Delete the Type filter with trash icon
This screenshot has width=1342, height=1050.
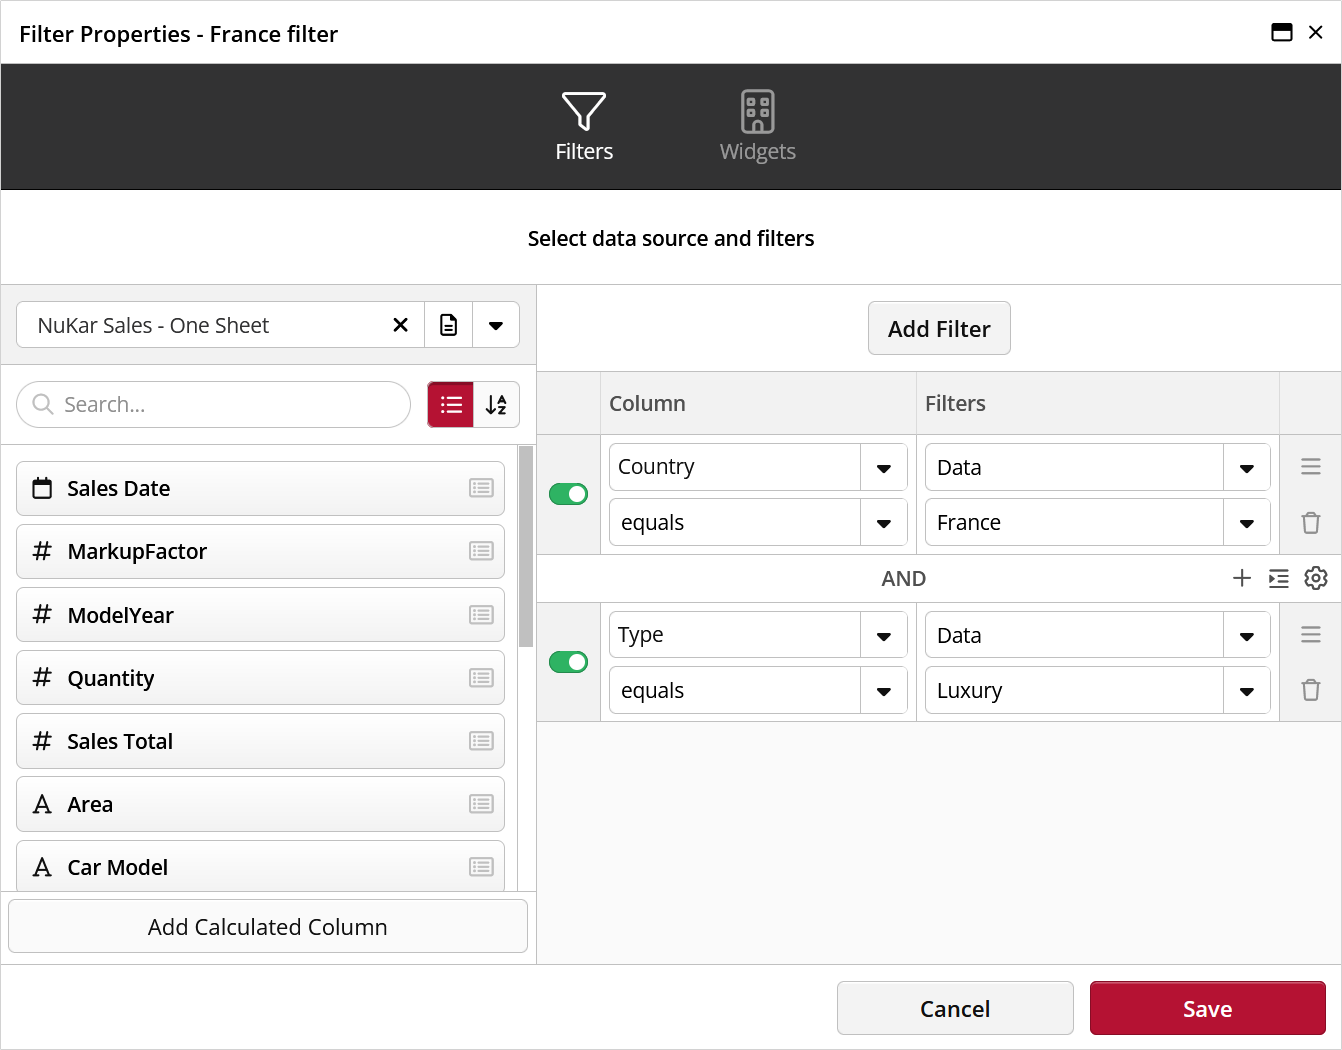tap(1311, 690)
